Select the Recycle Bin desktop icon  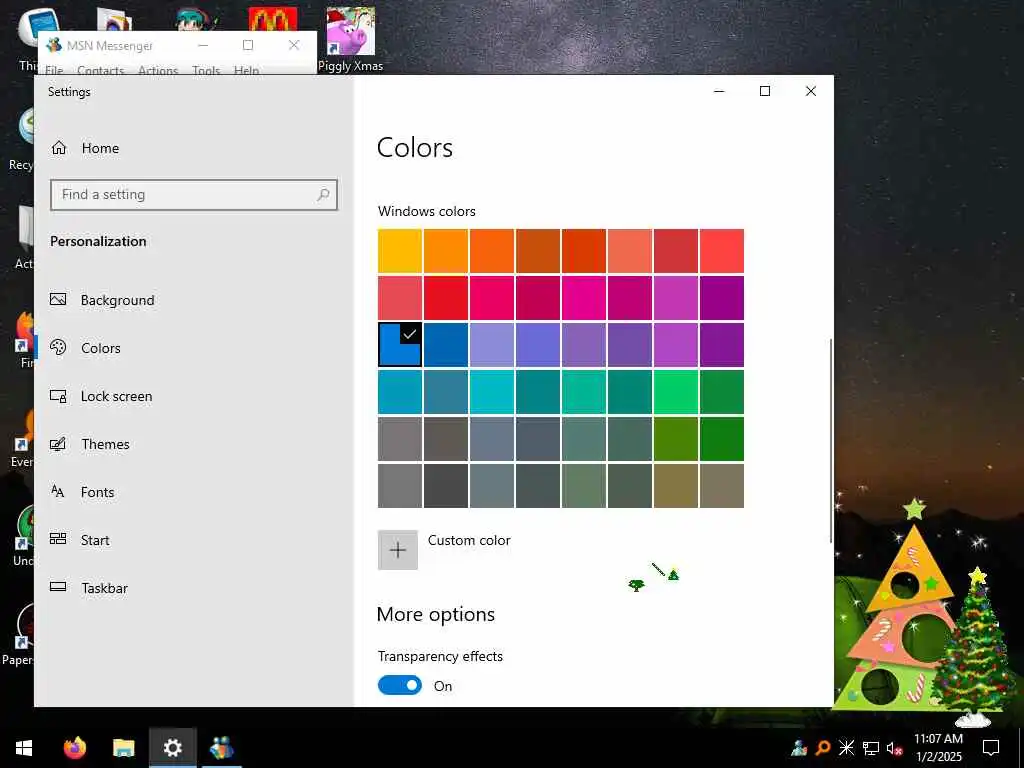(24, 140)
